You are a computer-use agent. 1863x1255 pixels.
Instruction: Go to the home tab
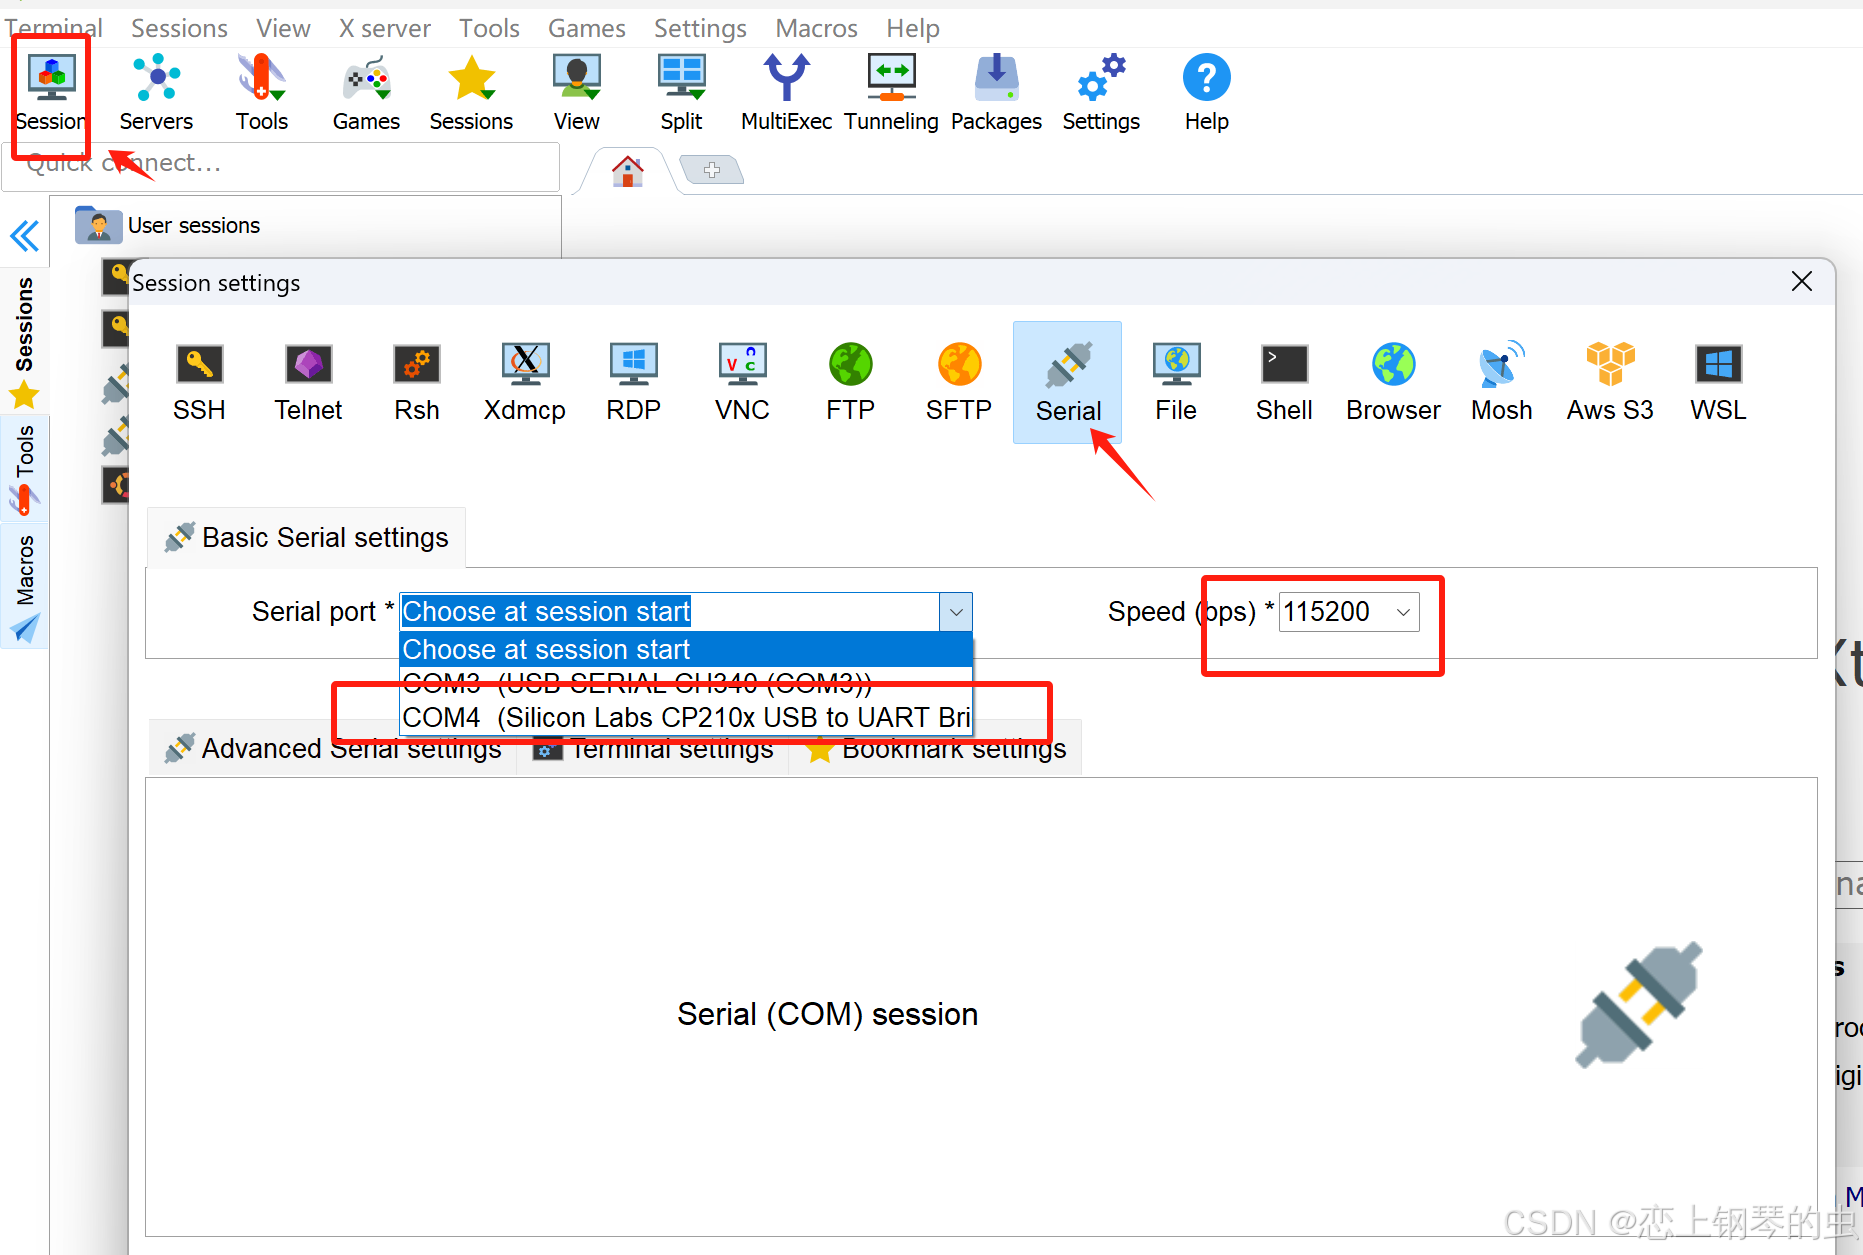point(627,171)
